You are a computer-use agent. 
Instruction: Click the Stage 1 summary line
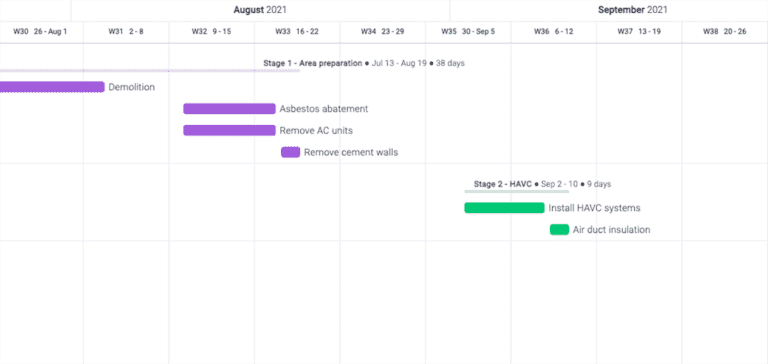tap(150, 71)
